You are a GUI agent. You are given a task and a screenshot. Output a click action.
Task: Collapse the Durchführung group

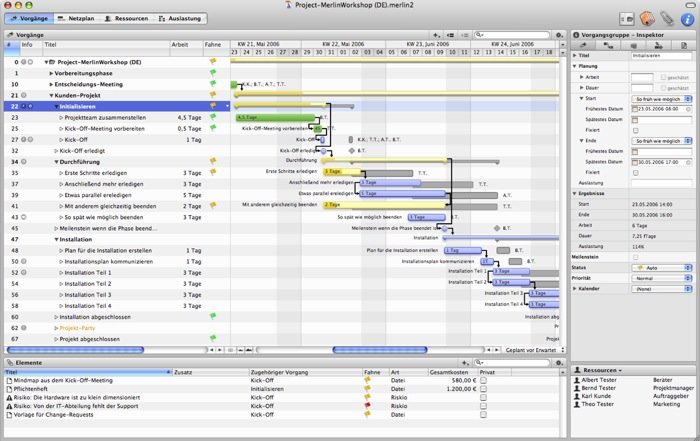(x=56, y=162)
